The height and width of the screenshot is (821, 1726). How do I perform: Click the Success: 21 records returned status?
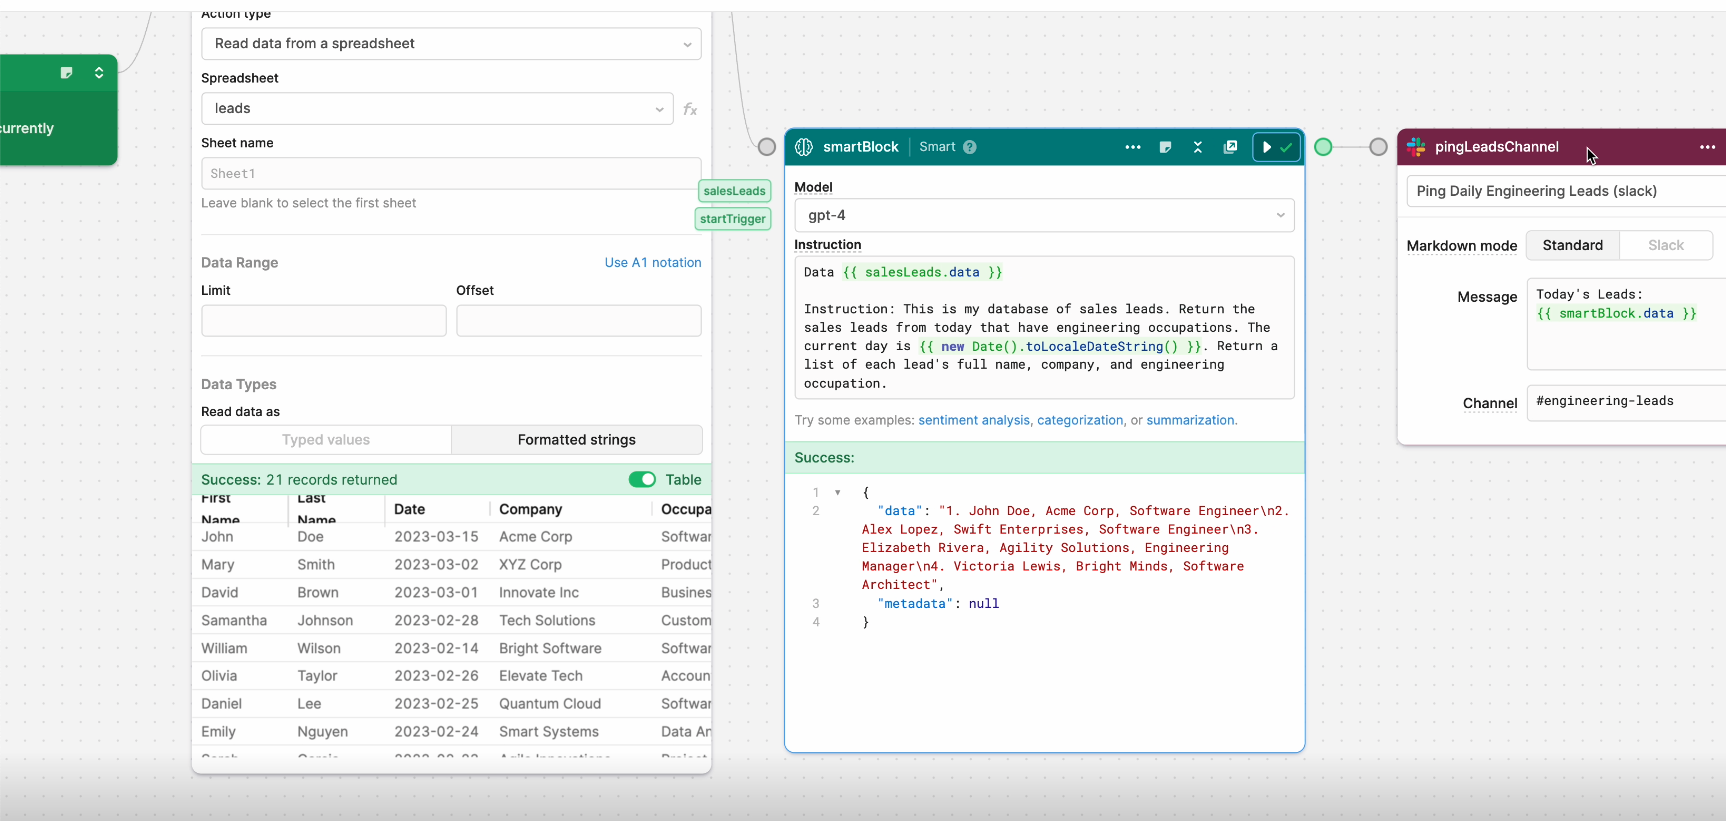pyautogui.click(x=299, y=480)
